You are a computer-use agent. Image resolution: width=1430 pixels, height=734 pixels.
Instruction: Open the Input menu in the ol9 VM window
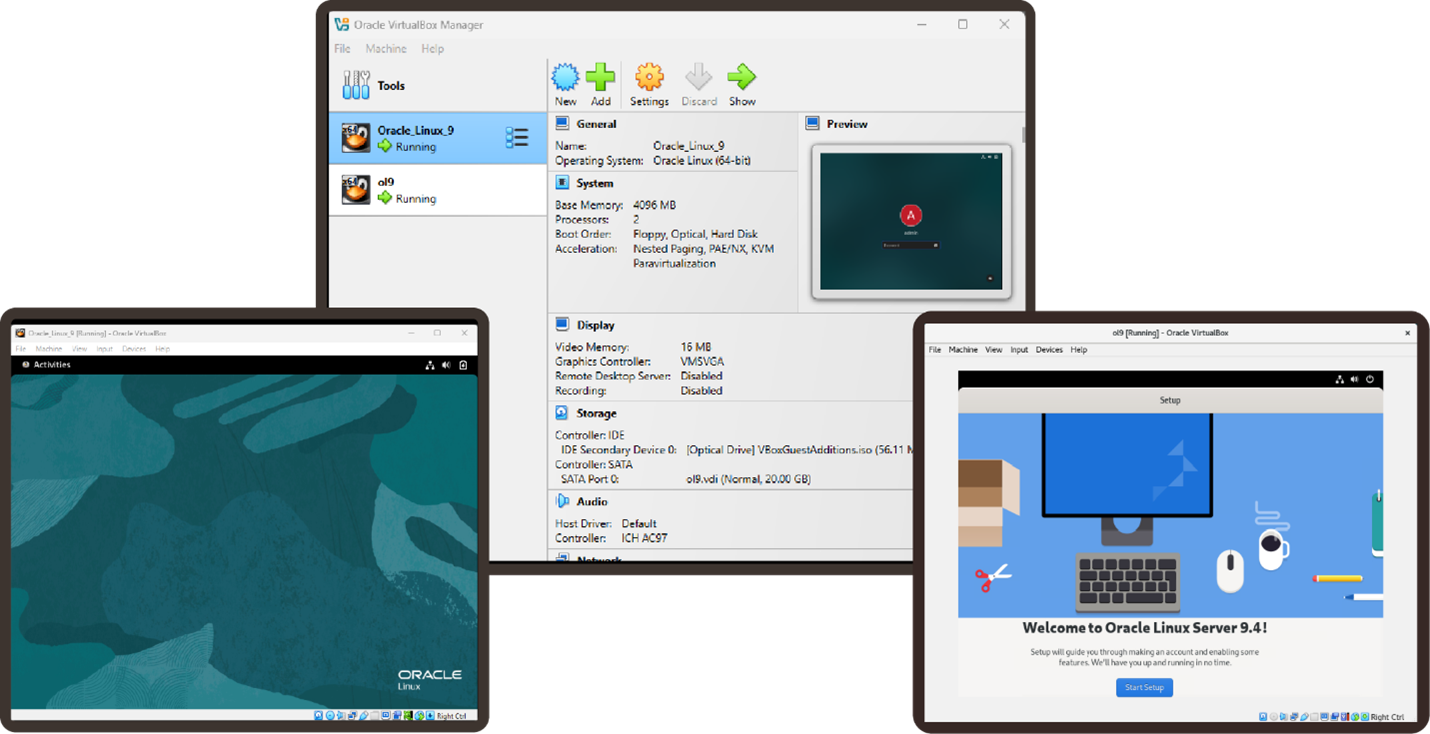point(1019,350)
